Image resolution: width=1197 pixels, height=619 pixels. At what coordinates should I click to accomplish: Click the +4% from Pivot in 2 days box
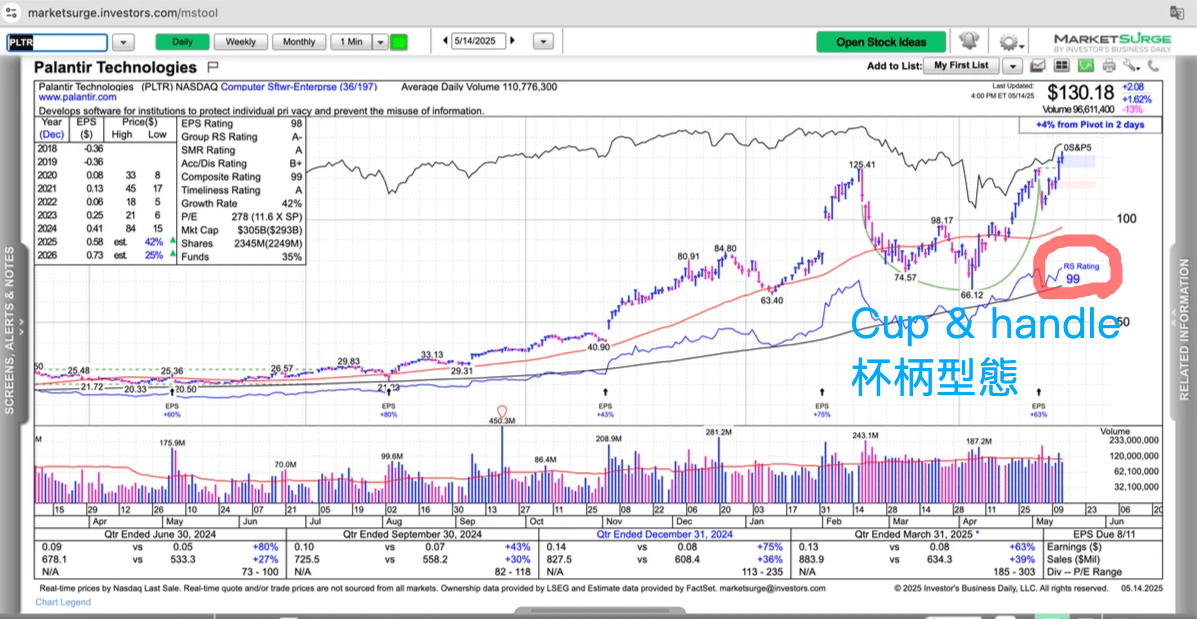[x=1090, y=125]
